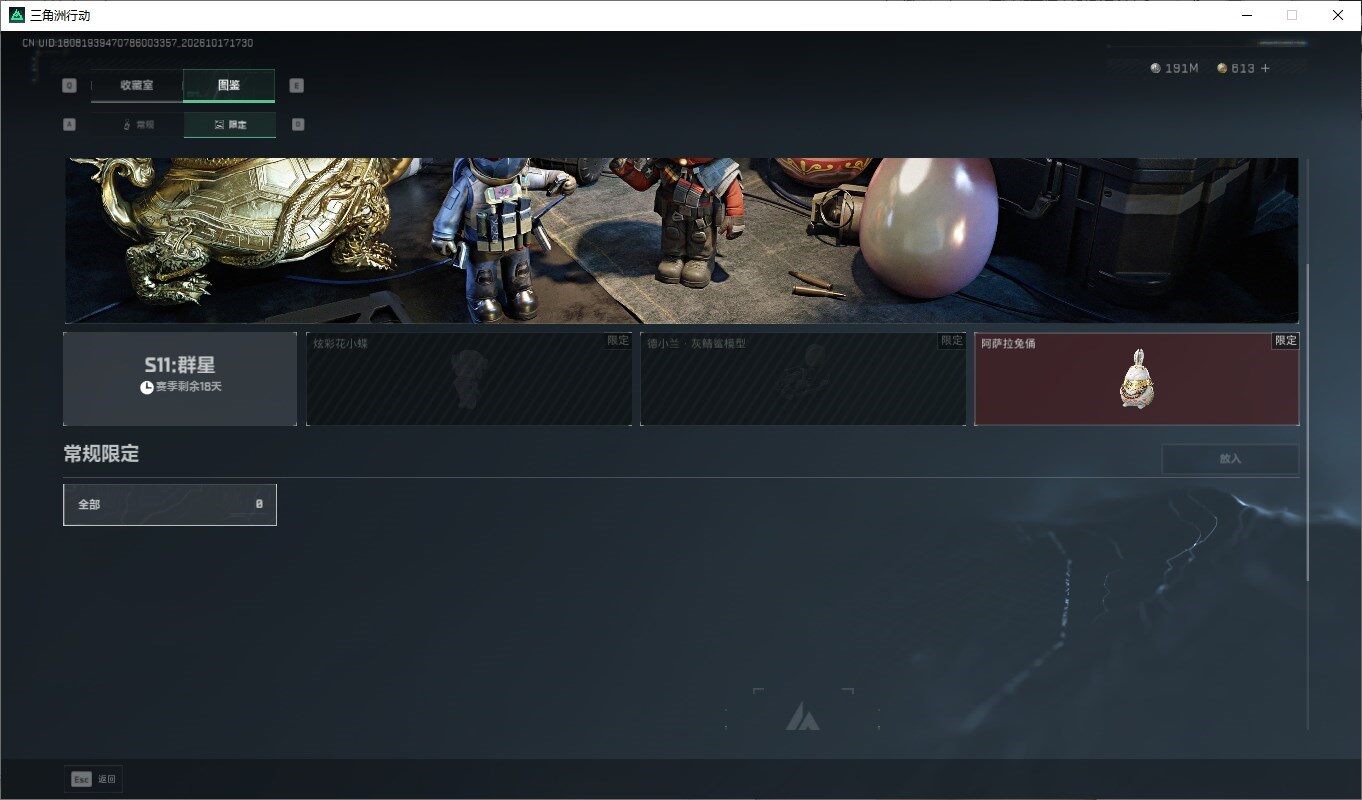
Task: Open the 常规 sub-tab
Action: (138, 125)
